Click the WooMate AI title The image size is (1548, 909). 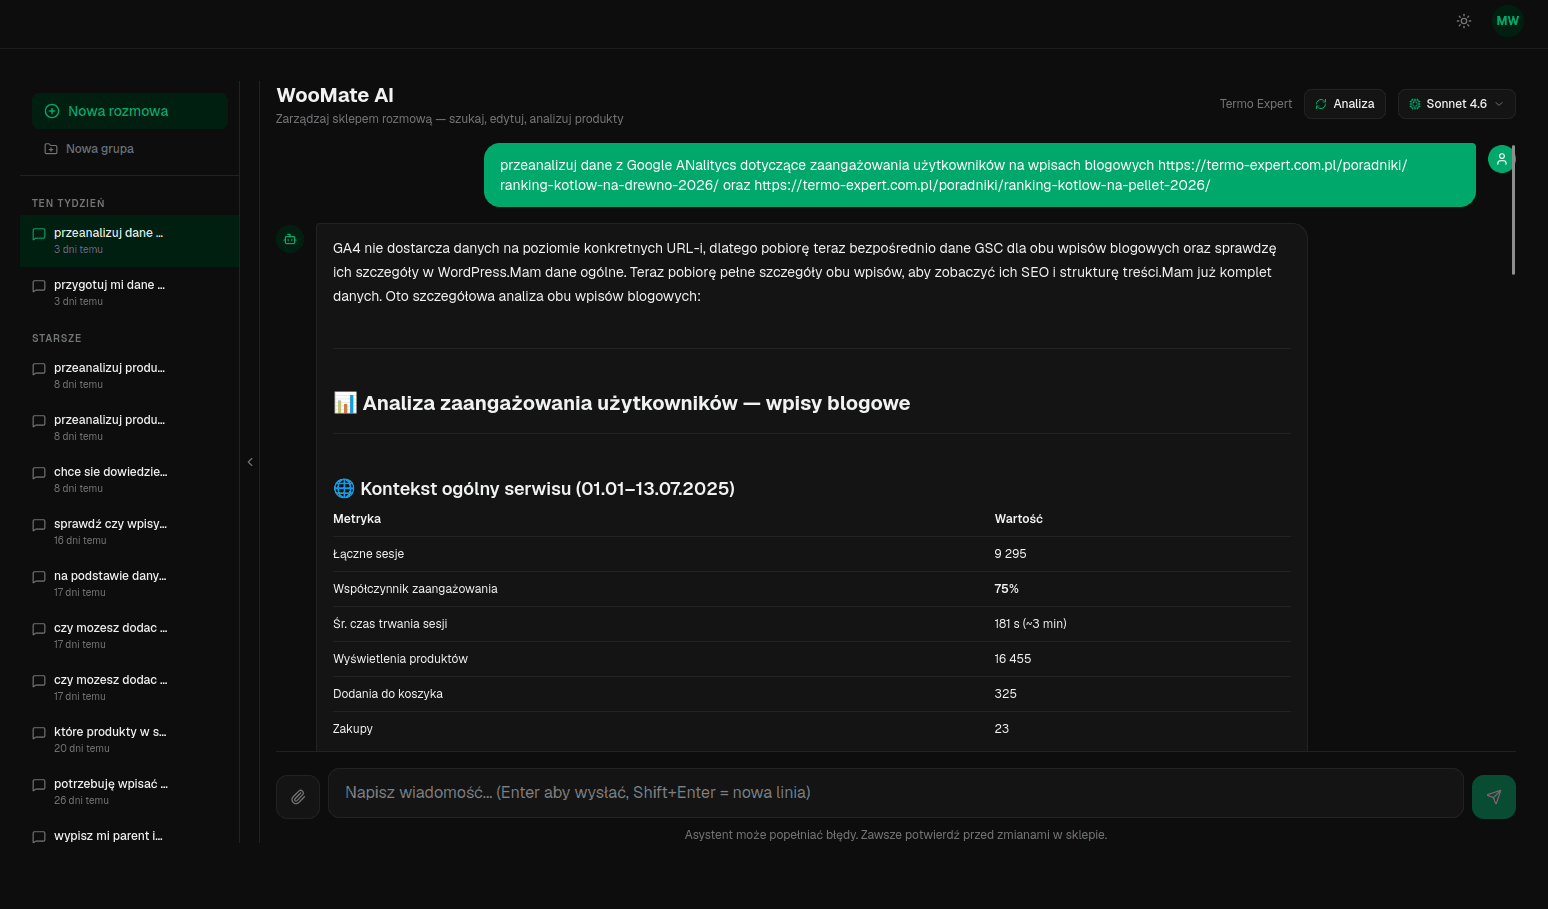tap(335, 95)
